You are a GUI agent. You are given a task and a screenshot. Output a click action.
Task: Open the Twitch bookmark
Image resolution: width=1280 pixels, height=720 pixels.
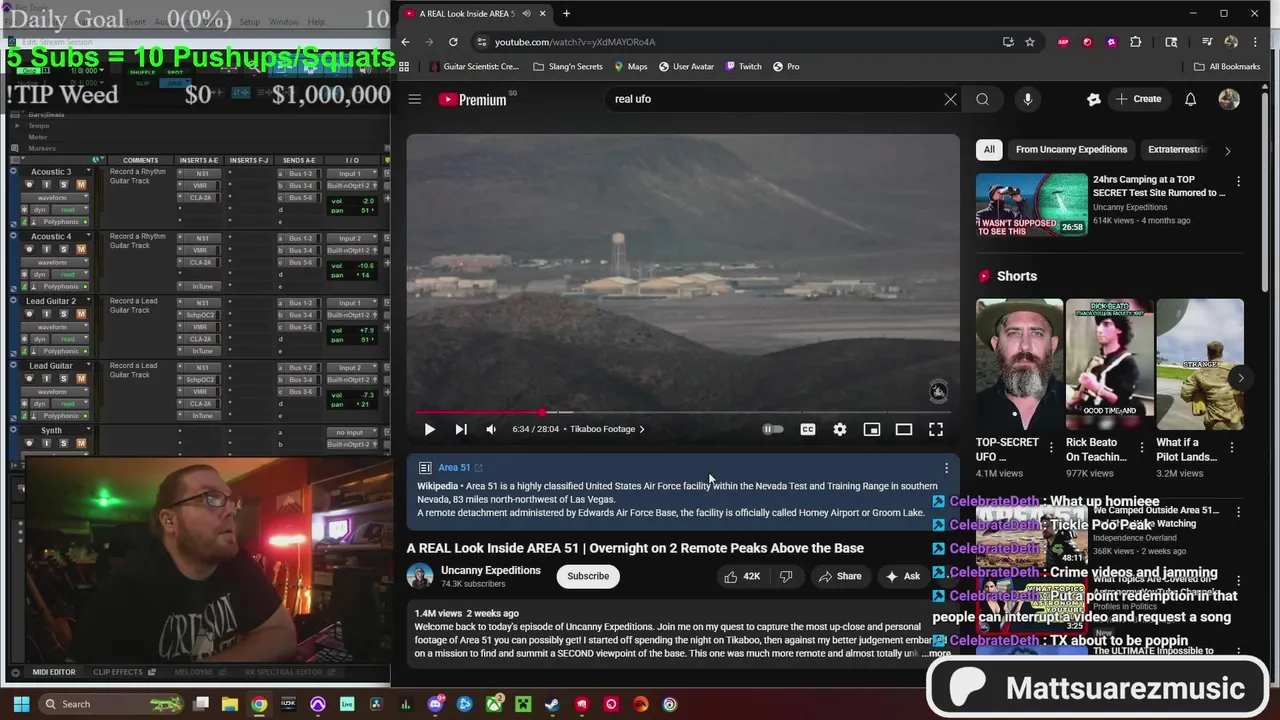point(742,67)
